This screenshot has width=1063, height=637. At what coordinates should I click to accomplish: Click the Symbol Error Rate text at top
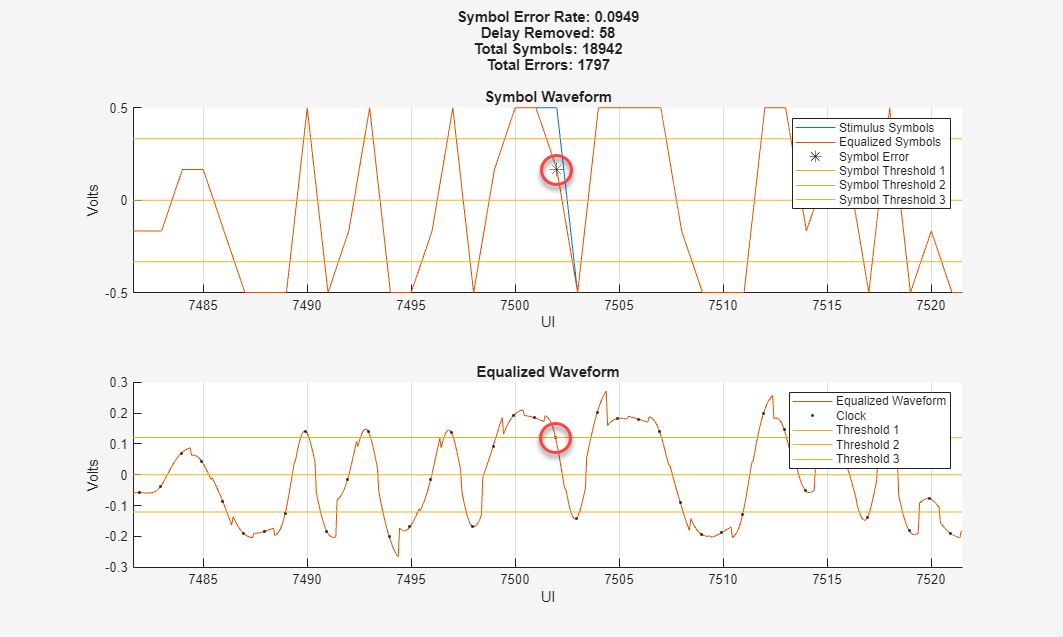(549, 16)
